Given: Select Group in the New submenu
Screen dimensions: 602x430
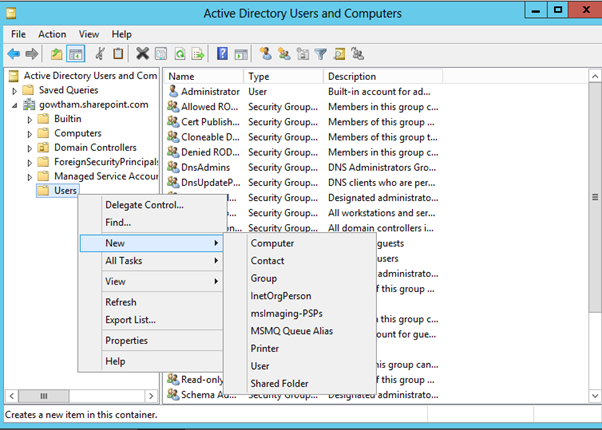Looking at the screenshot, I should pos(264,278).
